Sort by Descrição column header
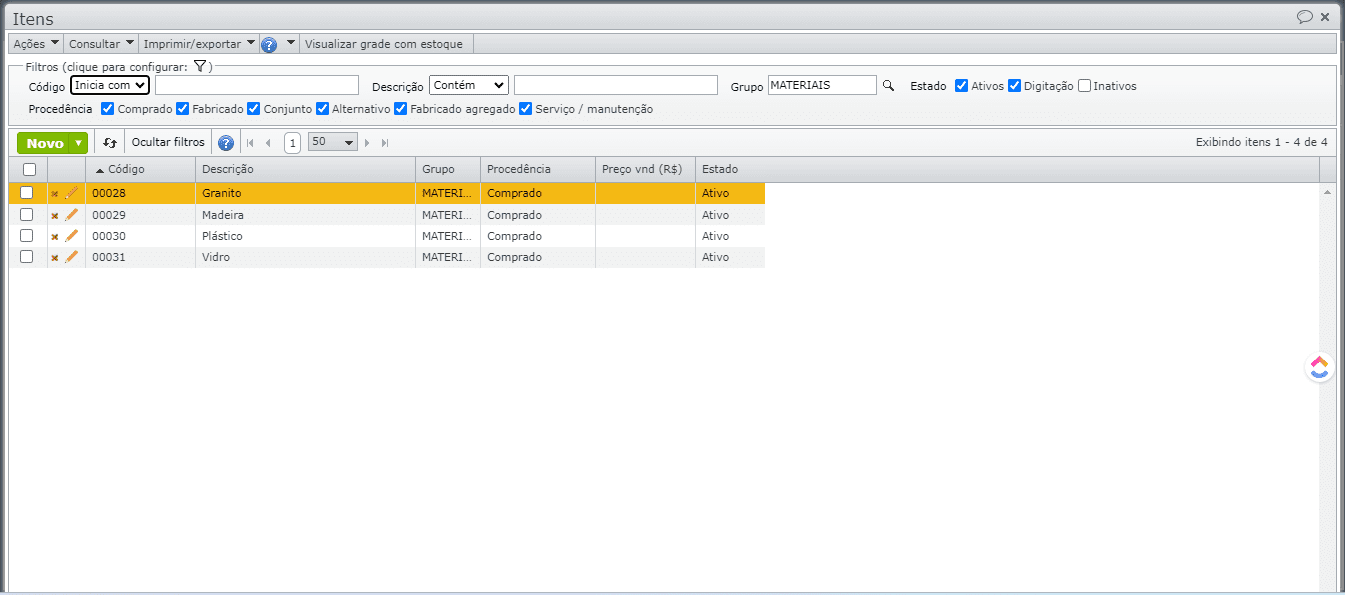1345x595 pixels. (x=305, y=170)
